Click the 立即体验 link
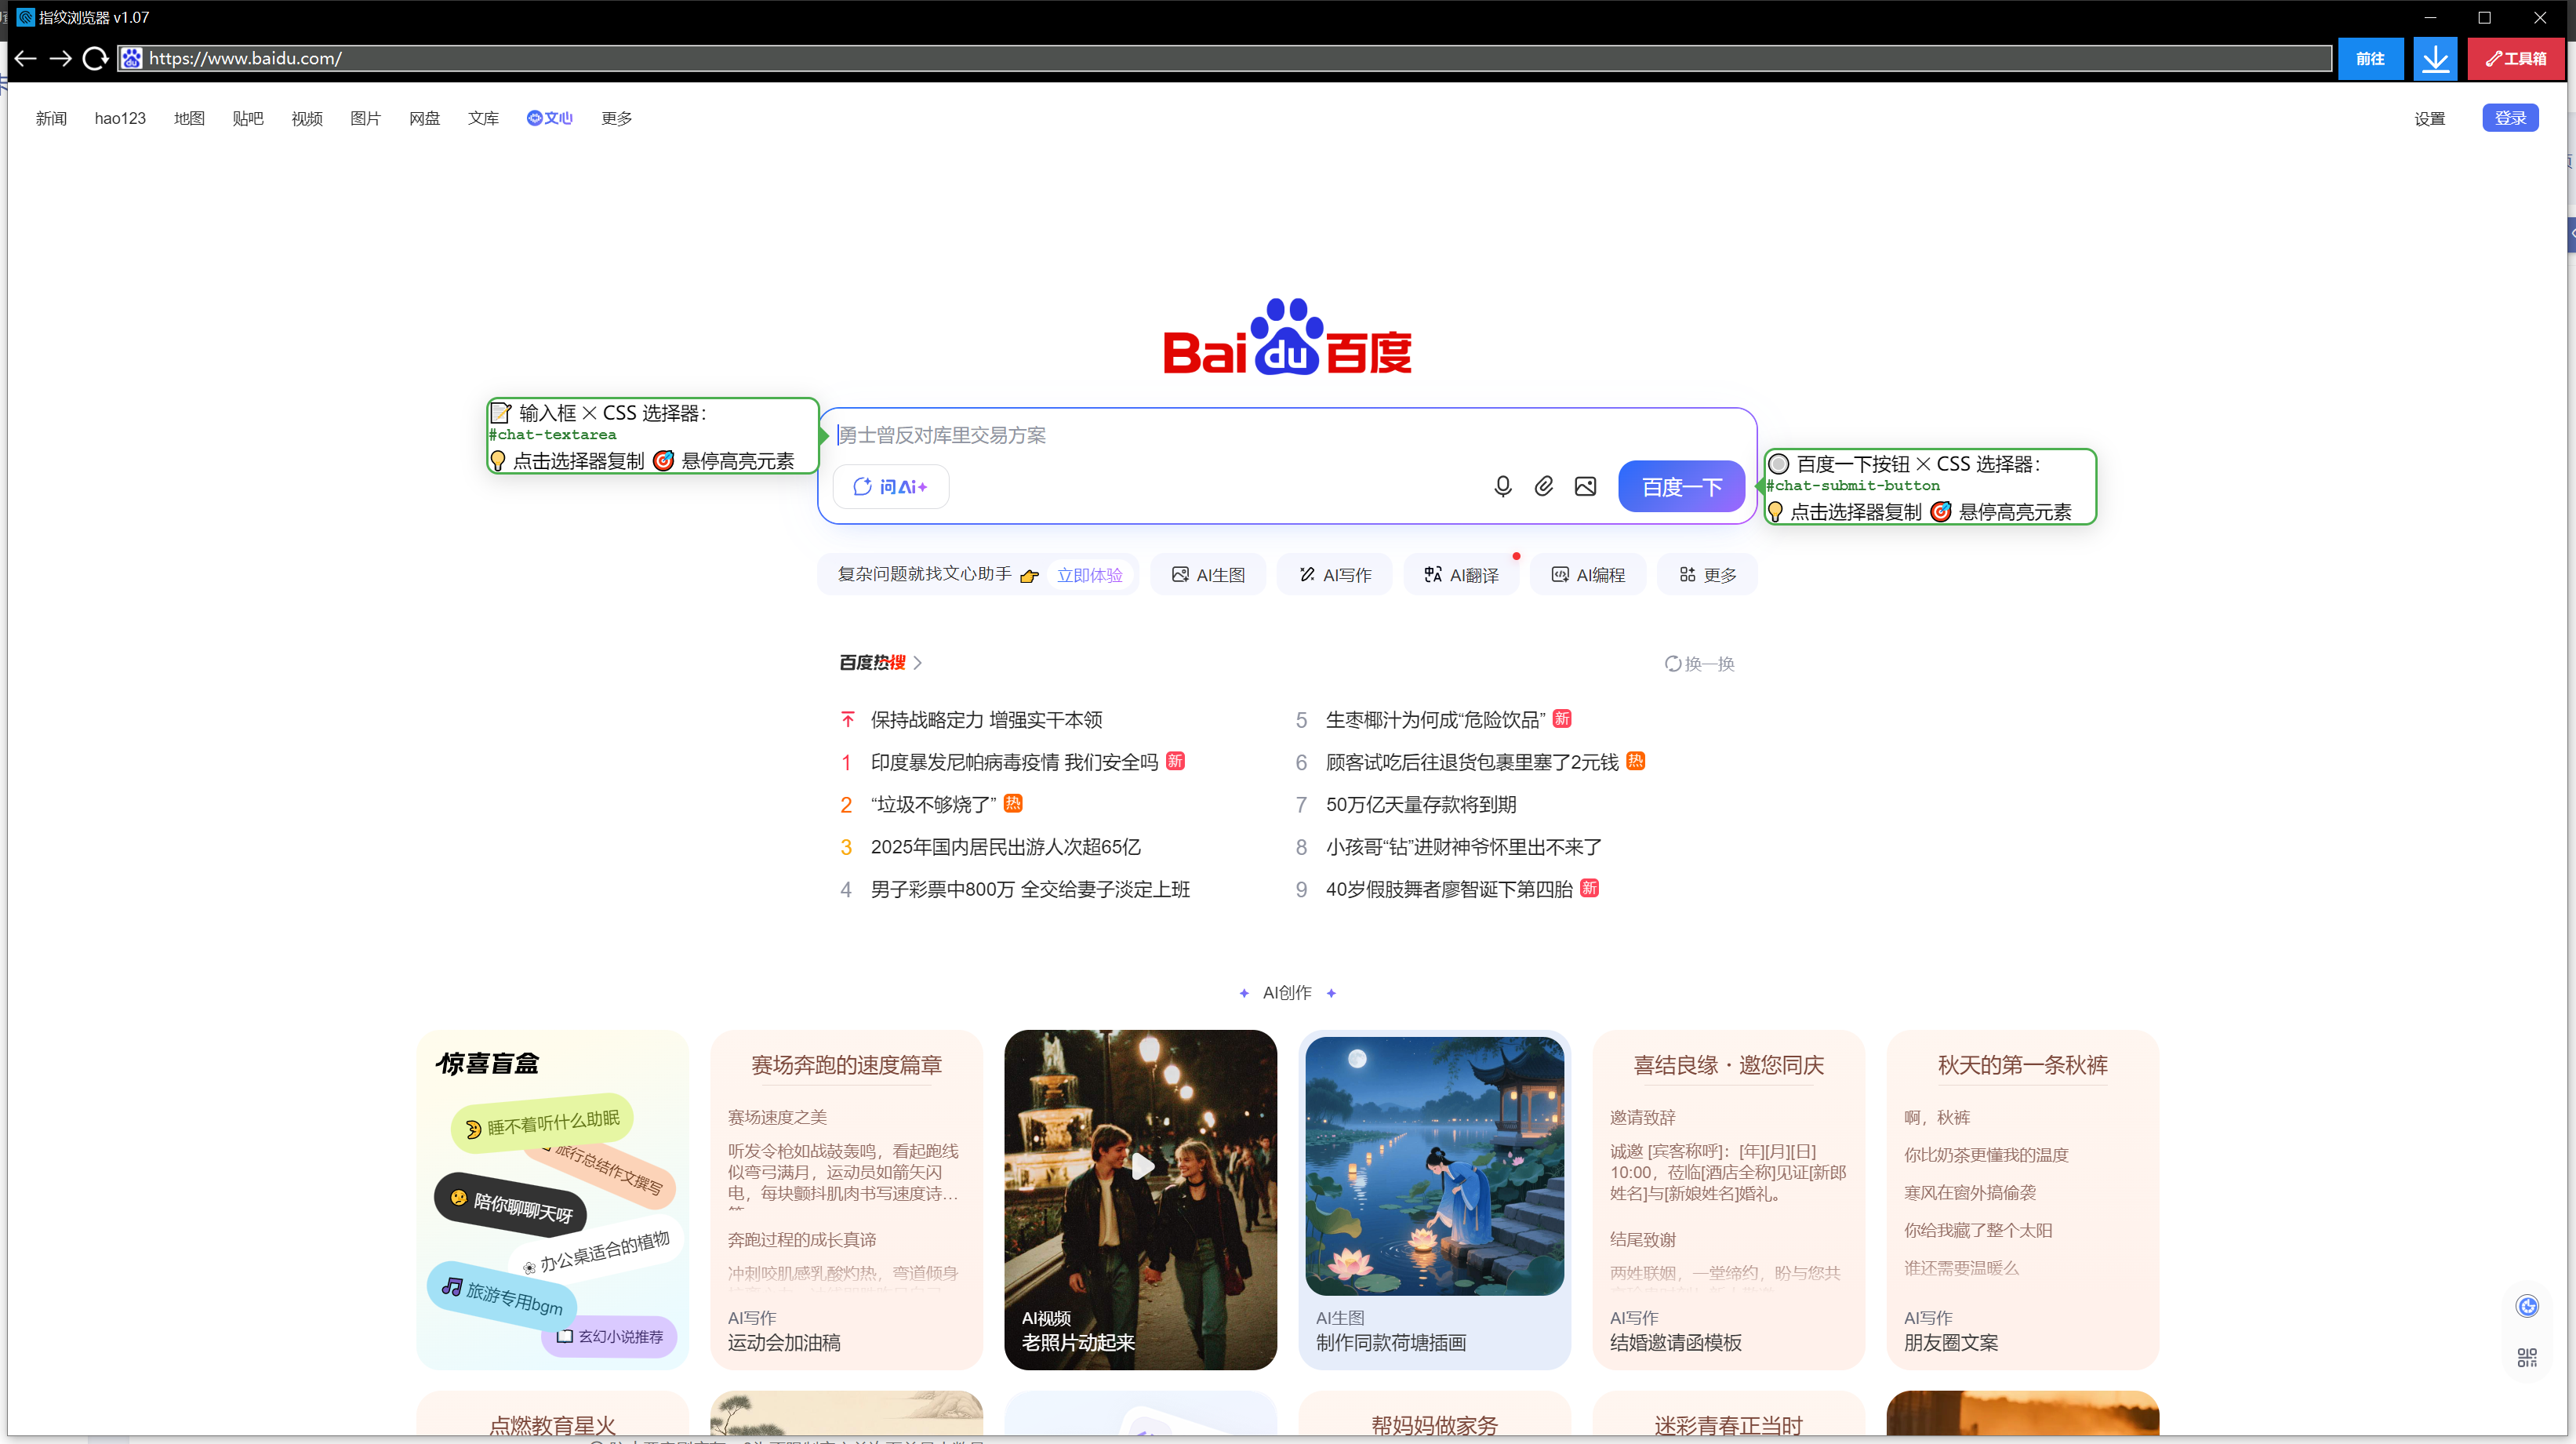This screenshot has height=1444, width=2576. point(1089,575)
